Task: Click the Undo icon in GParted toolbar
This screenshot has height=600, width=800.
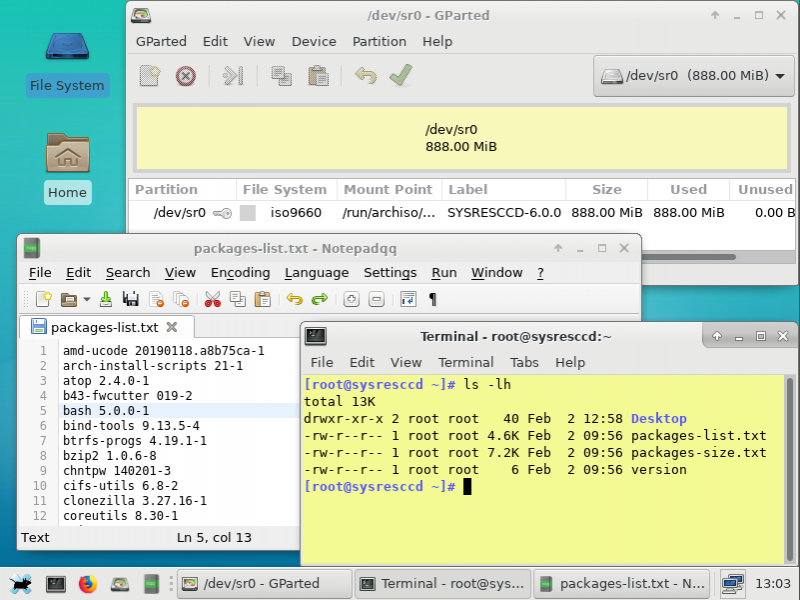Action: [x=367, y=76]
